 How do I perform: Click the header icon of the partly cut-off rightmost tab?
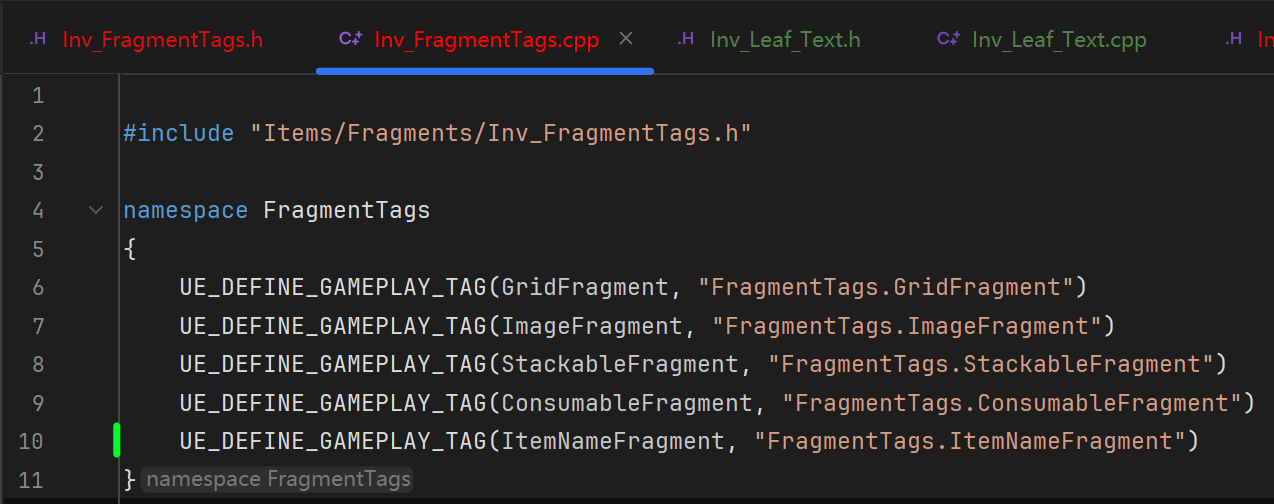tap(1235, 39)
